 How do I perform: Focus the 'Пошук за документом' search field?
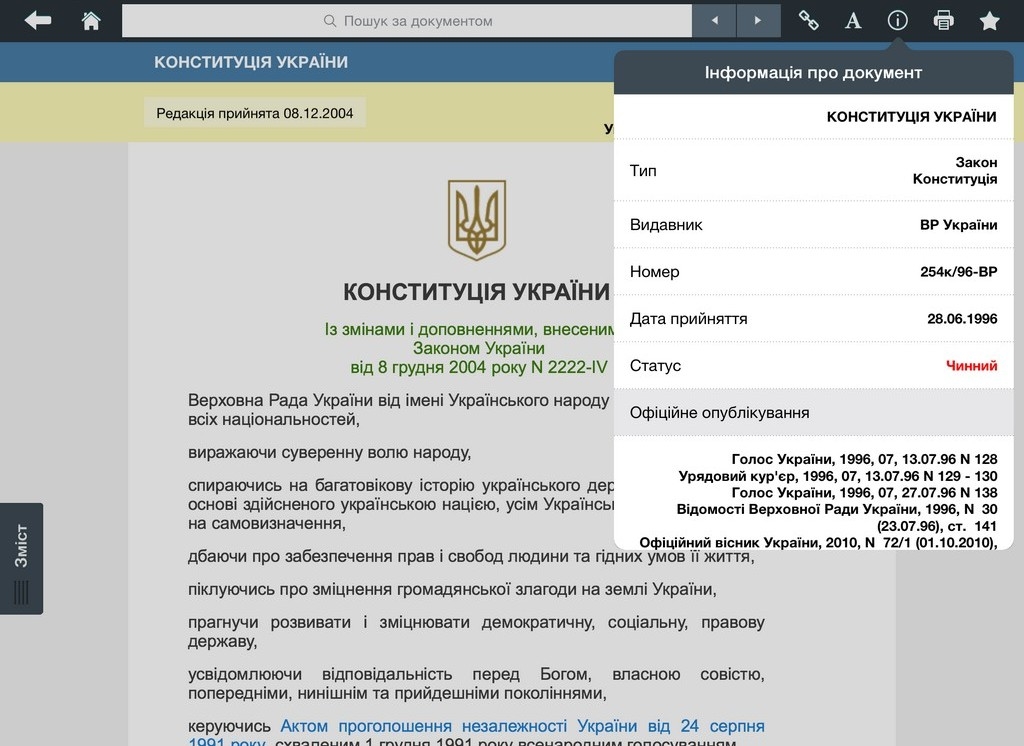(x=407, y=21)
